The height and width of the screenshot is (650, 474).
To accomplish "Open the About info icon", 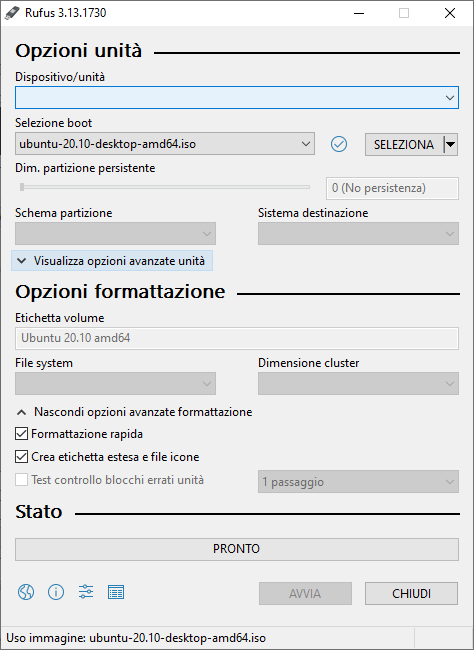I will [56, 592].
